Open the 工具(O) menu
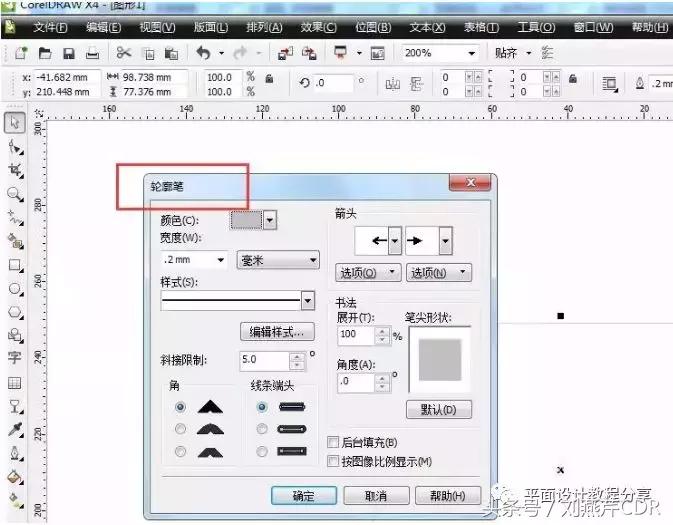The image size is (673, 525). tap(536, 27)
